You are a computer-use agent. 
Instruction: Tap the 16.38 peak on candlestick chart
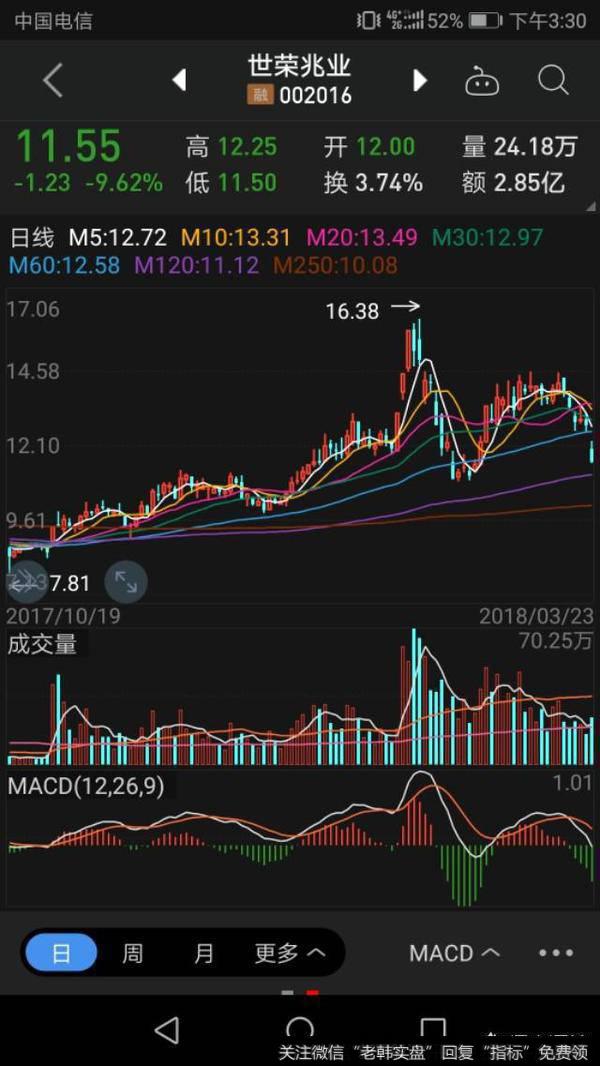tap(353, 311)
